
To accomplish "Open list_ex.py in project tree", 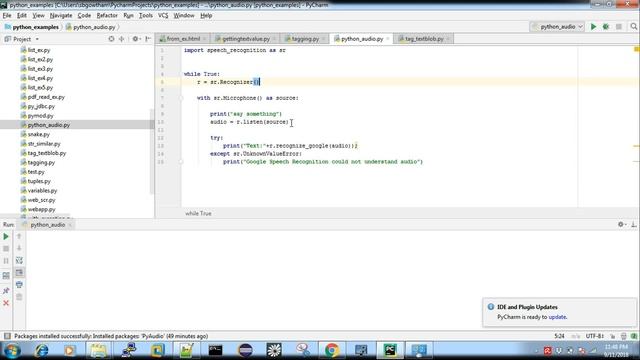I will pyautogui.click(x=39, y=50).
